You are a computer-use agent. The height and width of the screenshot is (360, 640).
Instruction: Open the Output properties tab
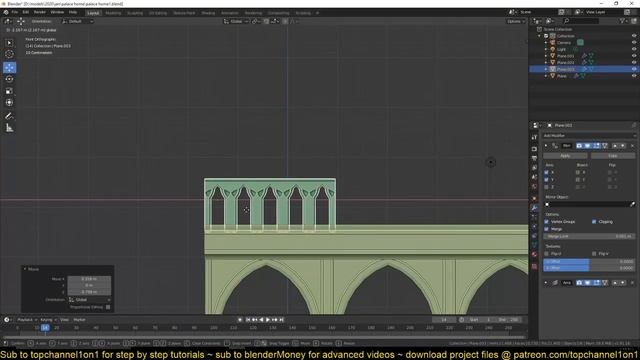[534, 158]
